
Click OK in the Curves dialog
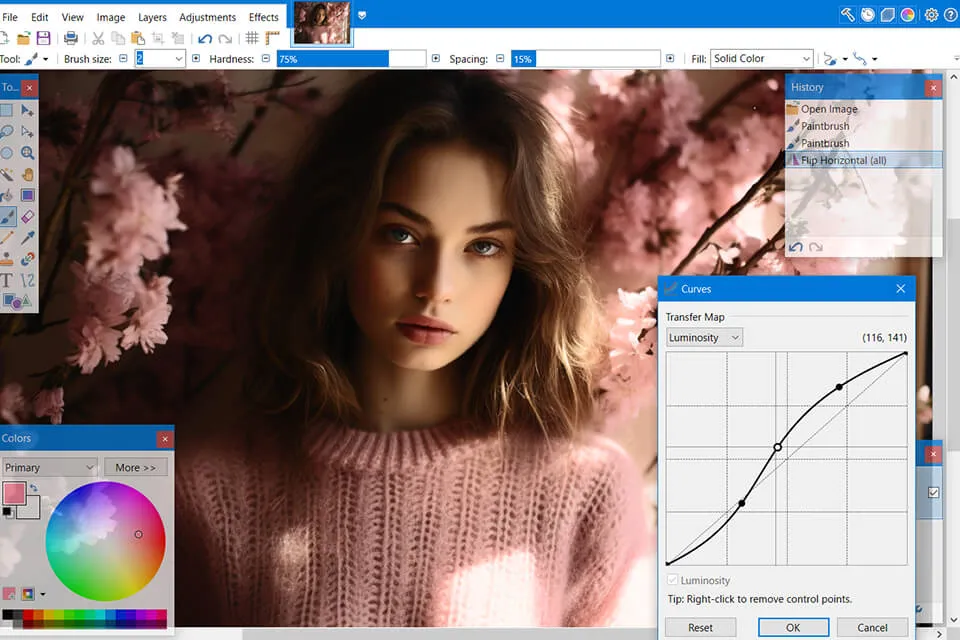pos(793,628)
